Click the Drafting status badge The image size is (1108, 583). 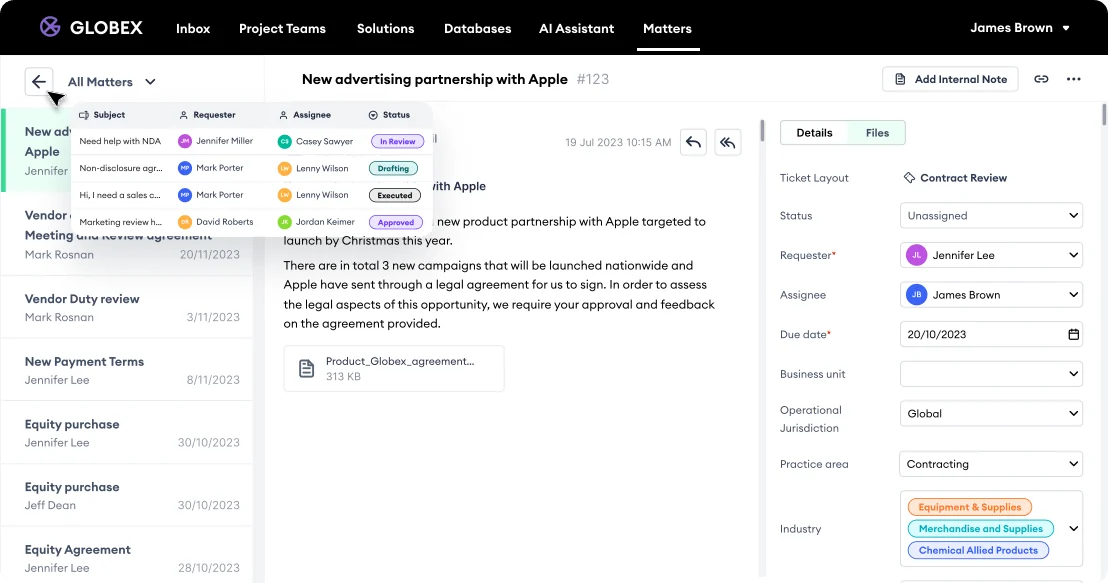click(x=393, y=168)
